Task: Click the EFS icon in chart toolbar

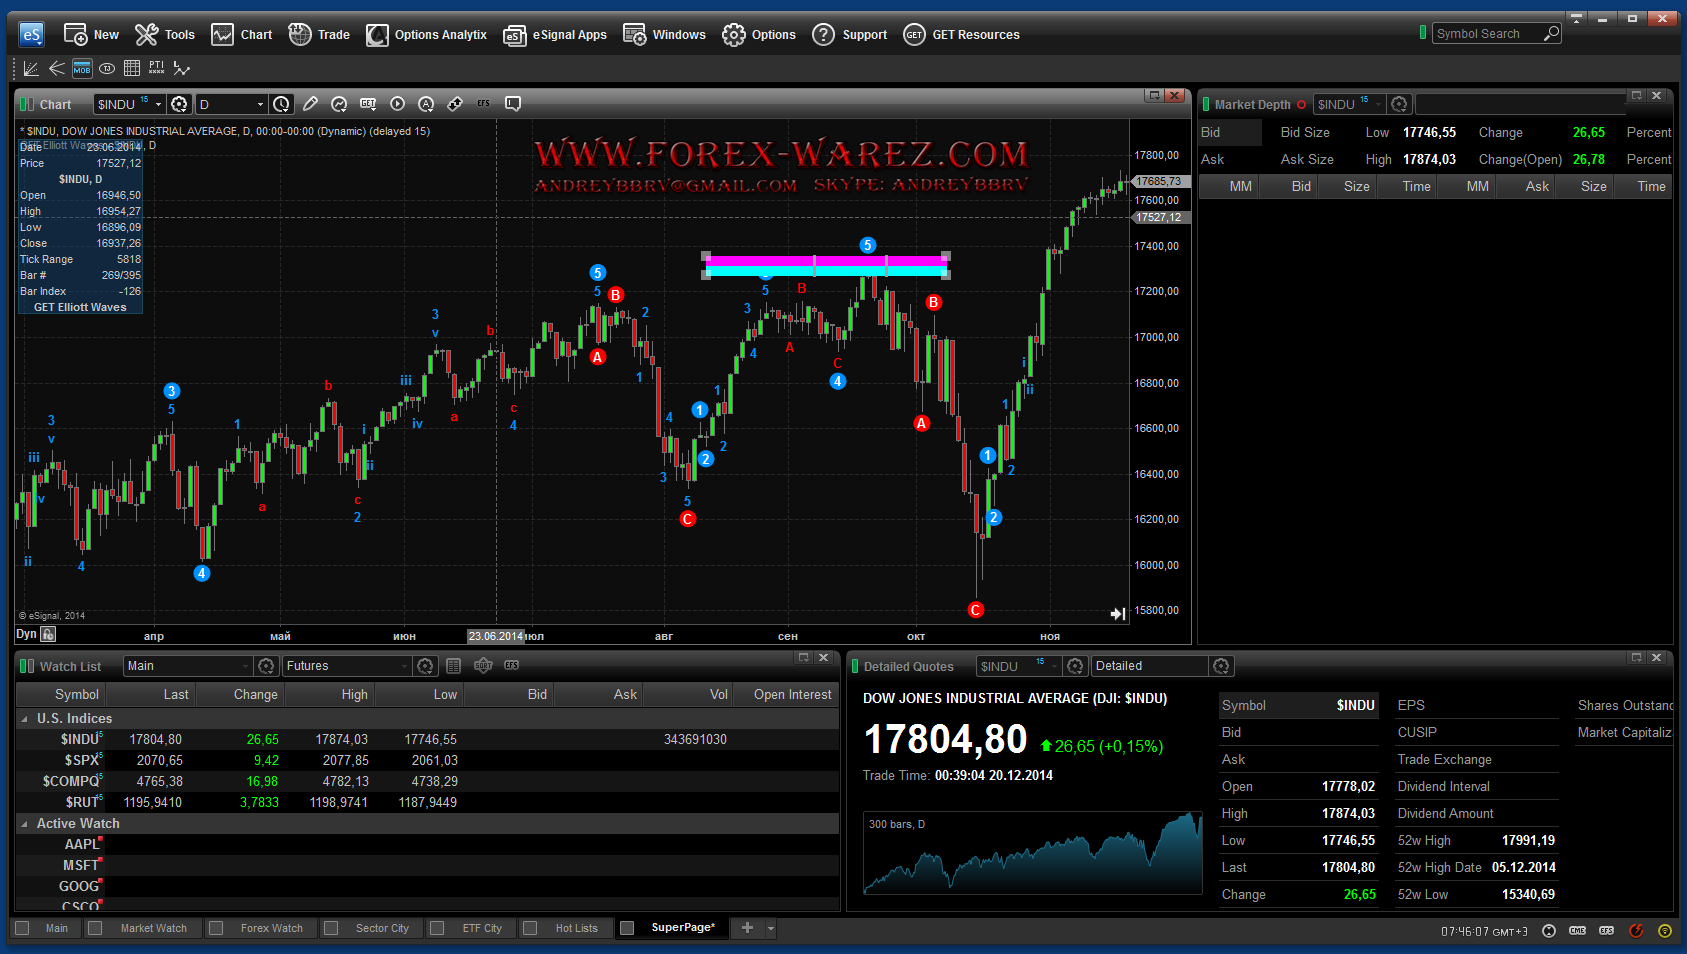Action: click(x=484, y=104)
